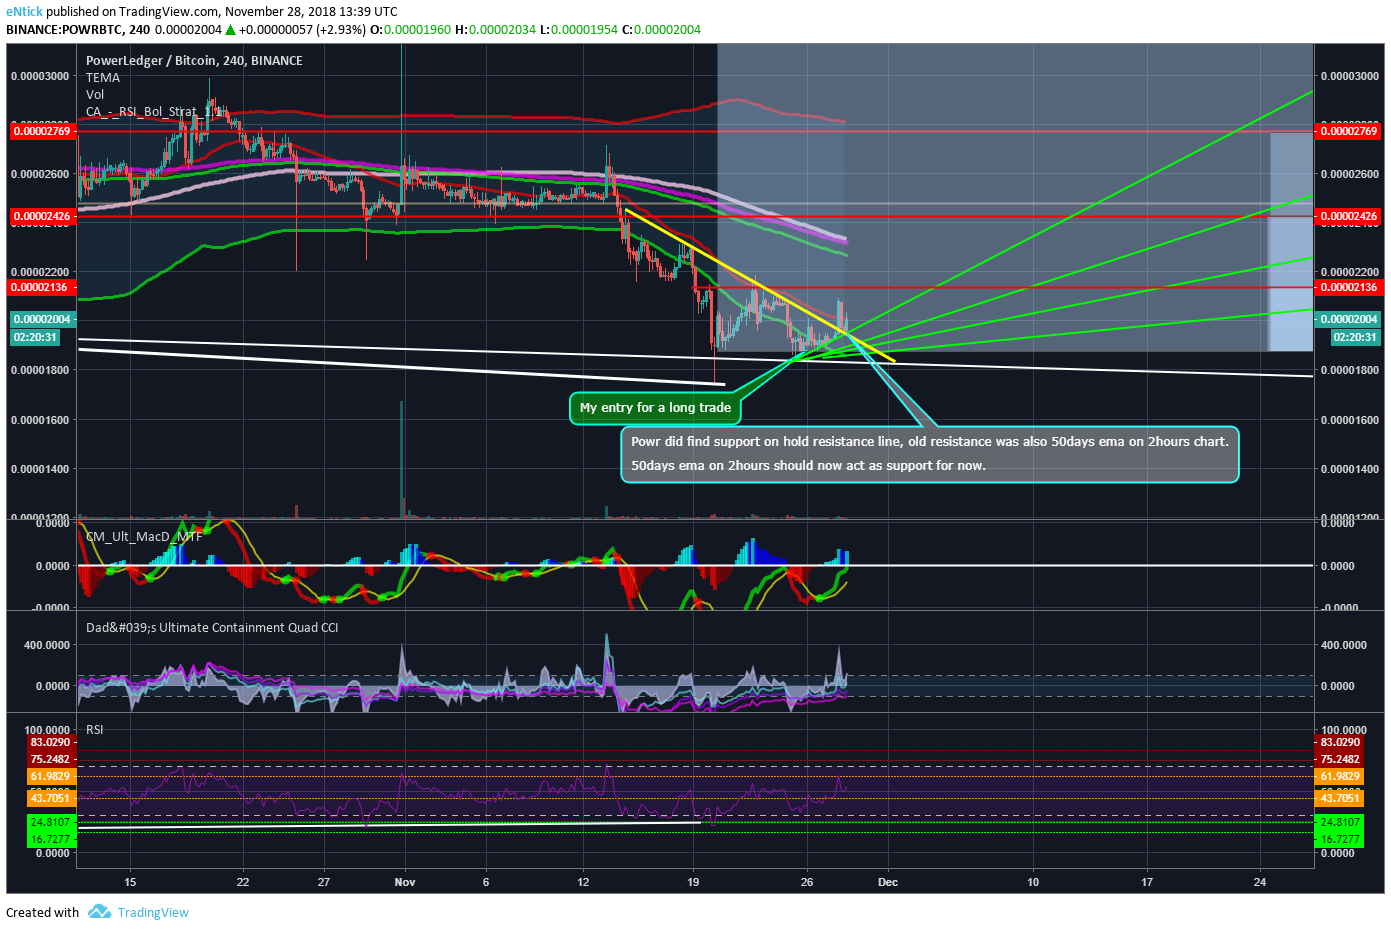Click the 12 date marker on the time axis
Screen dimensions: 1391x930
(584, 882)
